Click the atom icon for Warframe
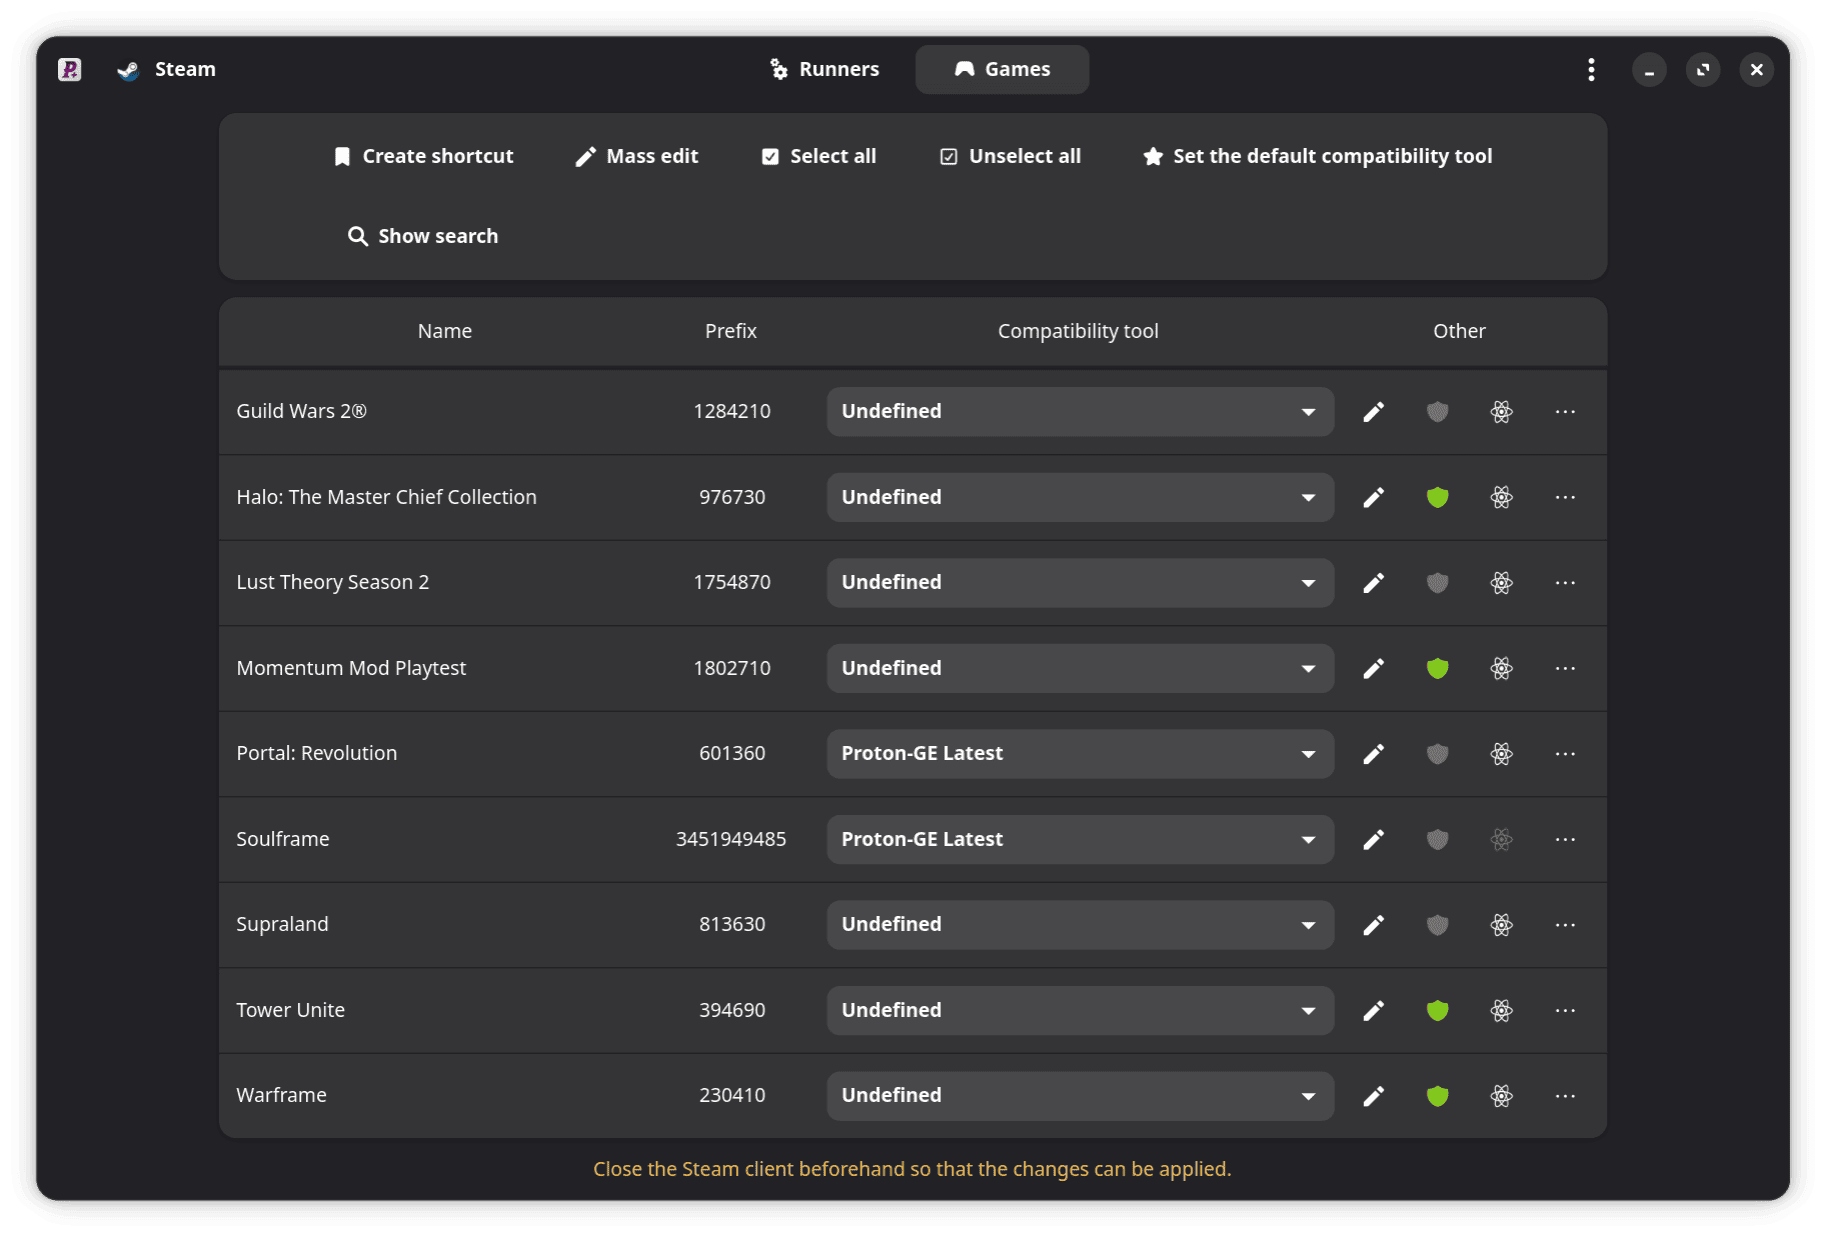This screenshot has width=1826, height=1237. 1501,1096
